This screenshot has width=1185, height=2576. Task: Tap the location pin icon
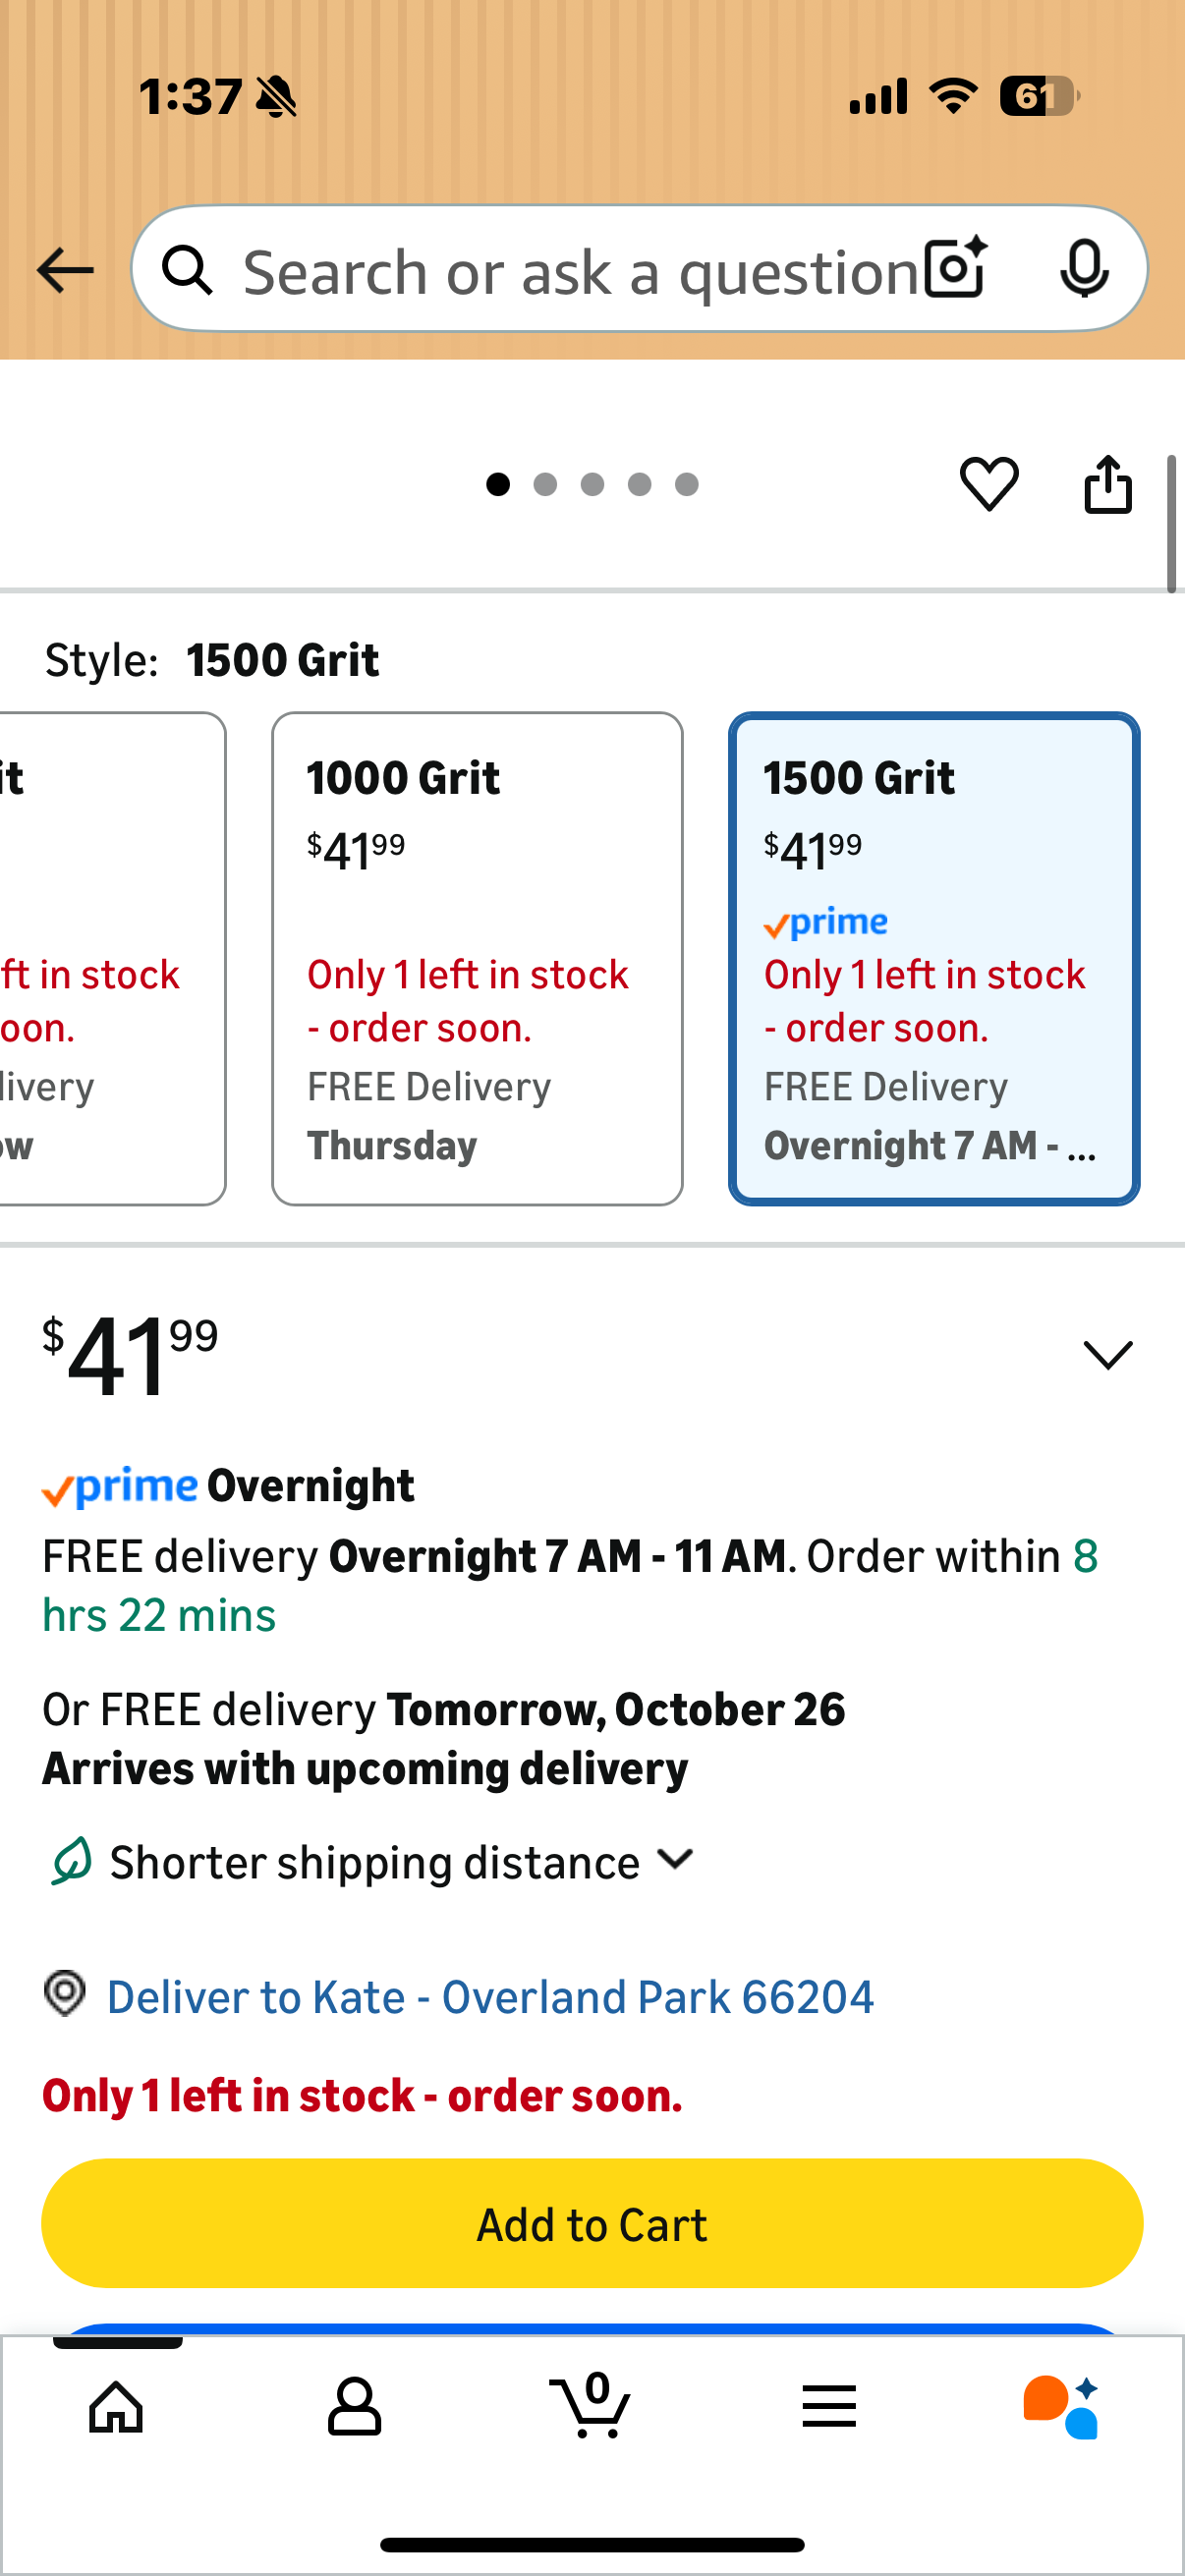(x=65, y=1994)
